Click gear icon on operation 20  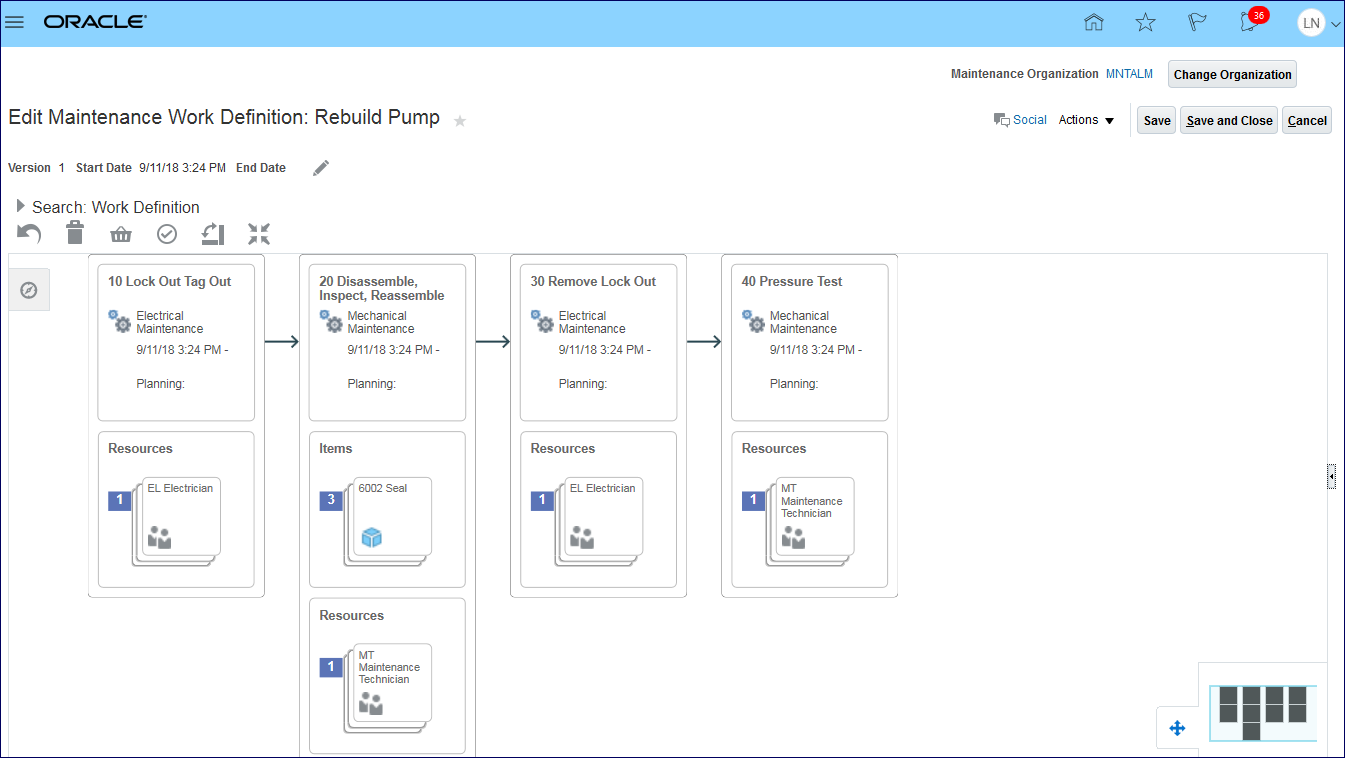click(x=331, y=322)
